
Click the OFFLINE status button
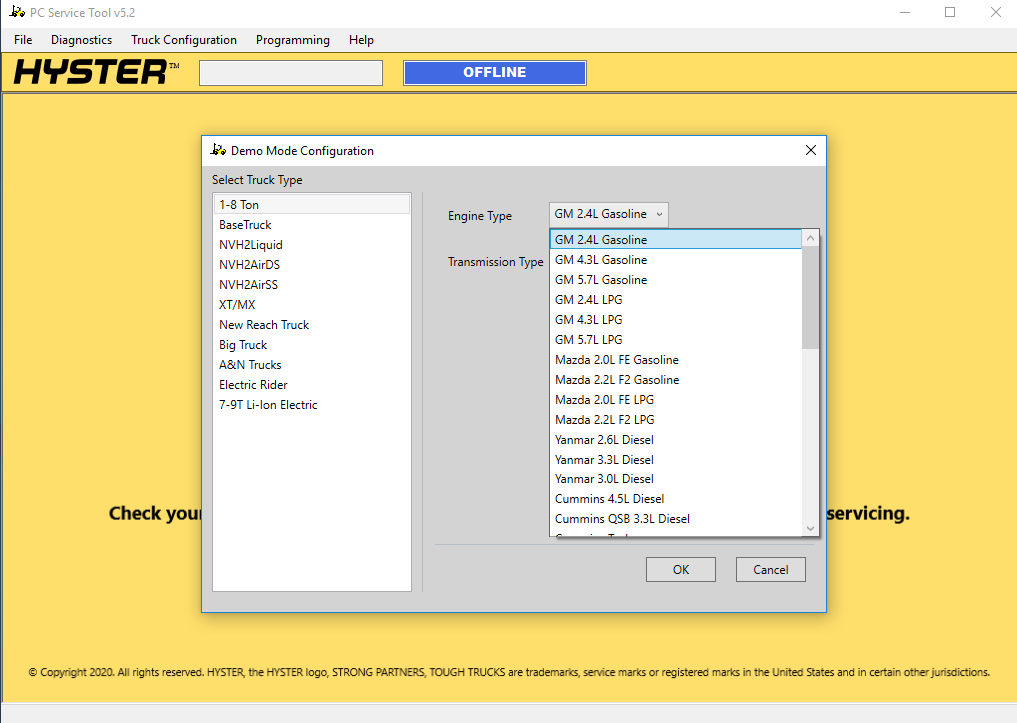pos(494,72)
